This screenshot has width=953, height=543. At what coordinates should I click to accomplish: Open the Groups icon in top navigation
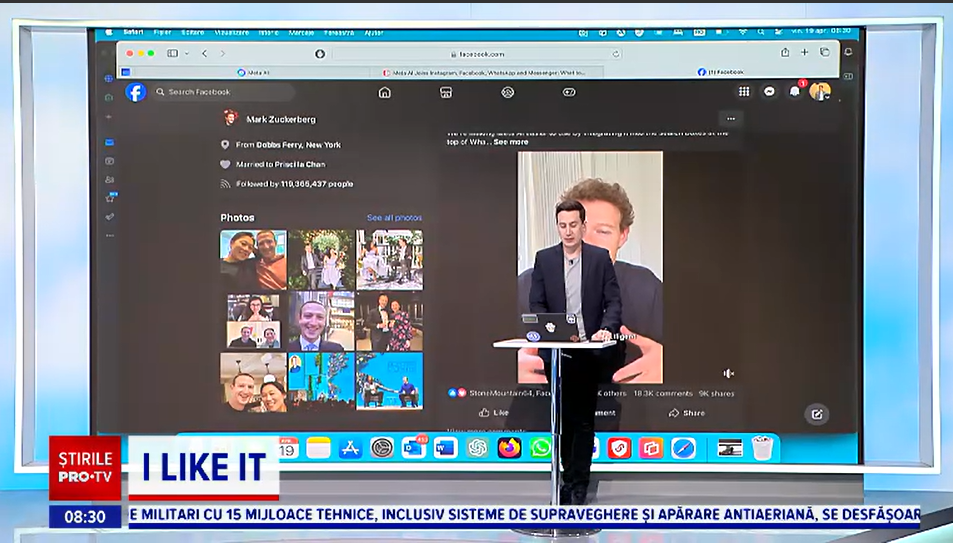507,92
